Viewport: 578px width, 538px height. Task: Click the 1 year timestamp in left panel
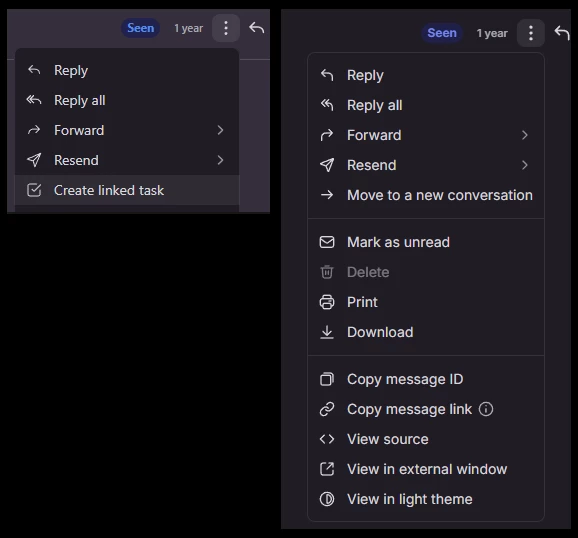tap(188, 28)
